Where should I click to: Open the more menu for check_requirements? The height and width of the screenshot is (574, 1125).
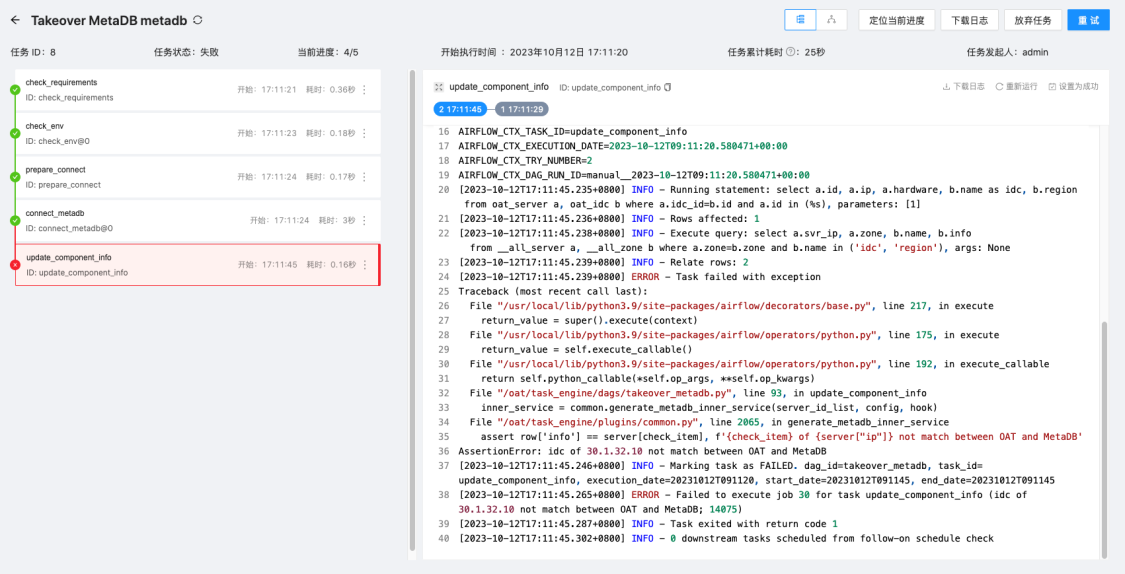tap(364, 90)
